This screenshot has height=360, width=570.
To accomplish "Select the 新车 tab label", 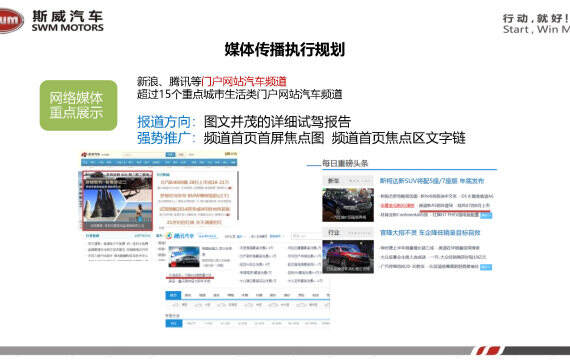I will tap(334, 181).
